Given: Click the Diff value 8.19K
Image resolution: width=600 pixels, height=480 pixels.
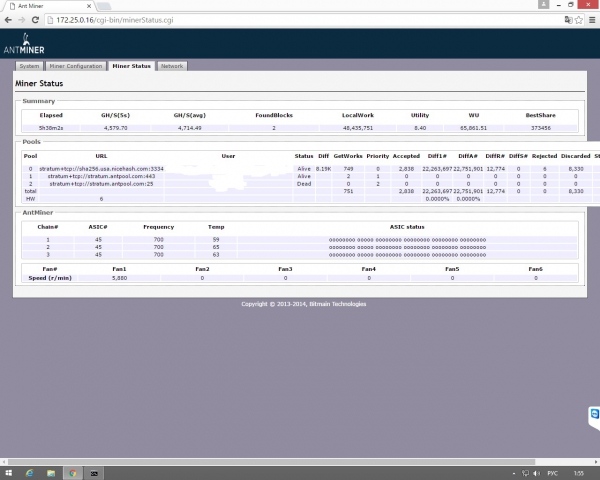Looking at the screenshot, I should pyautogui.click(x=323, y=168).
